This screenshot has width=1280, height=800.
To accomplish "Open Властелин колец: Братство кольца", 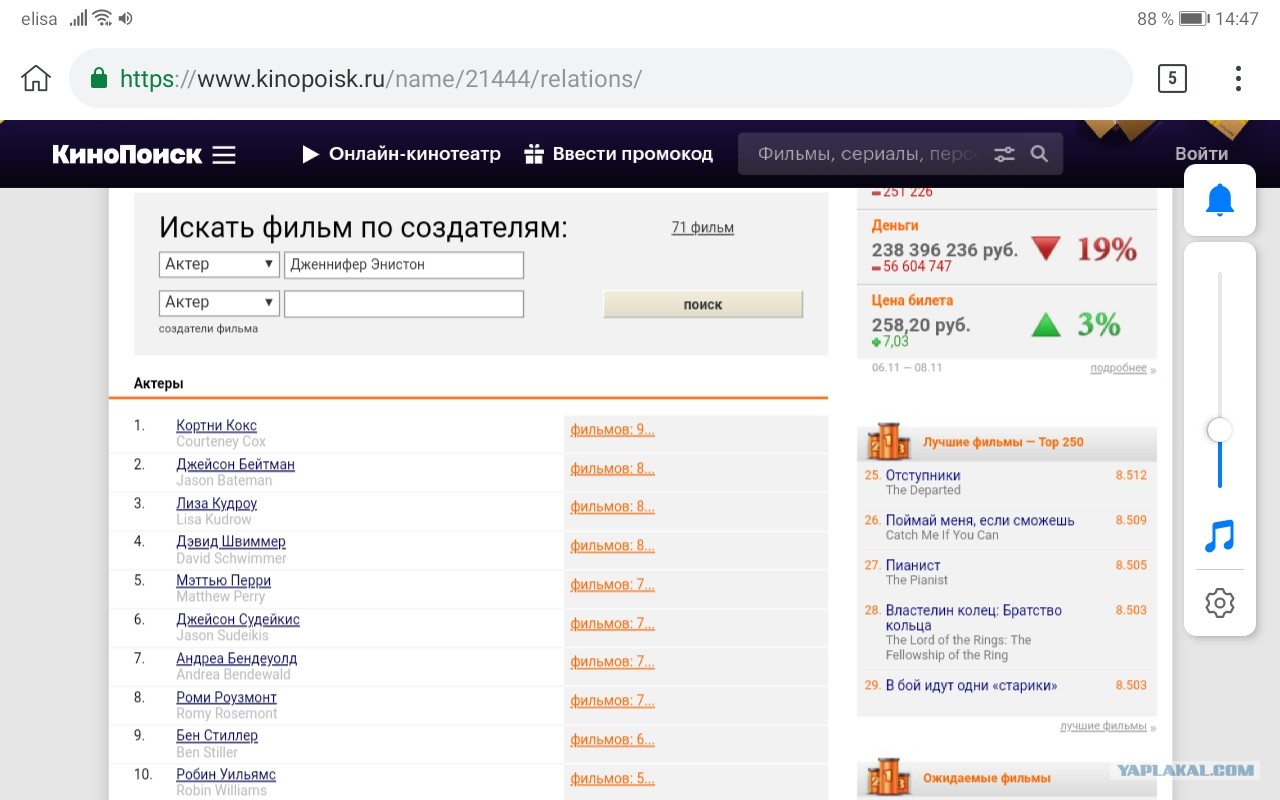I will [974, 618].
